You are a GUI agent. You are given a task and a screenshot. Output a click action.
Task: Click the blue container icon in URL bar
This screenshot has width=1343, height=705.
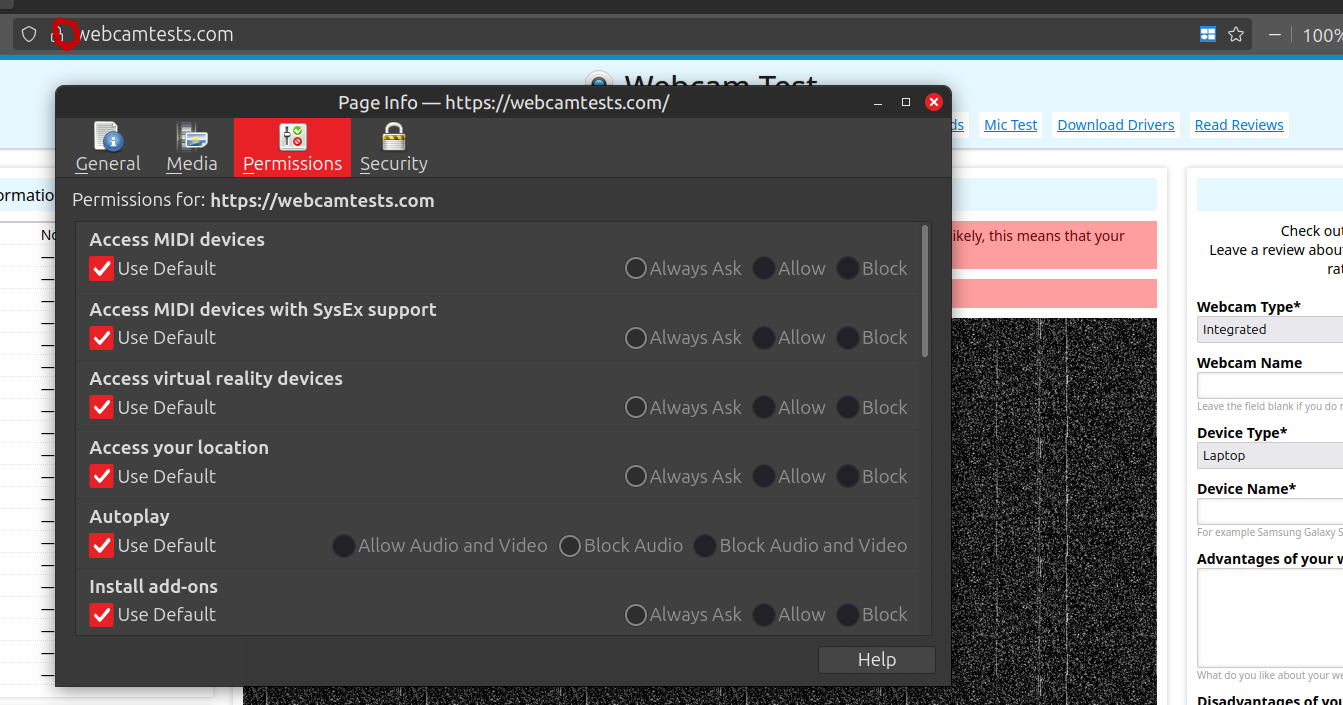1208,34
